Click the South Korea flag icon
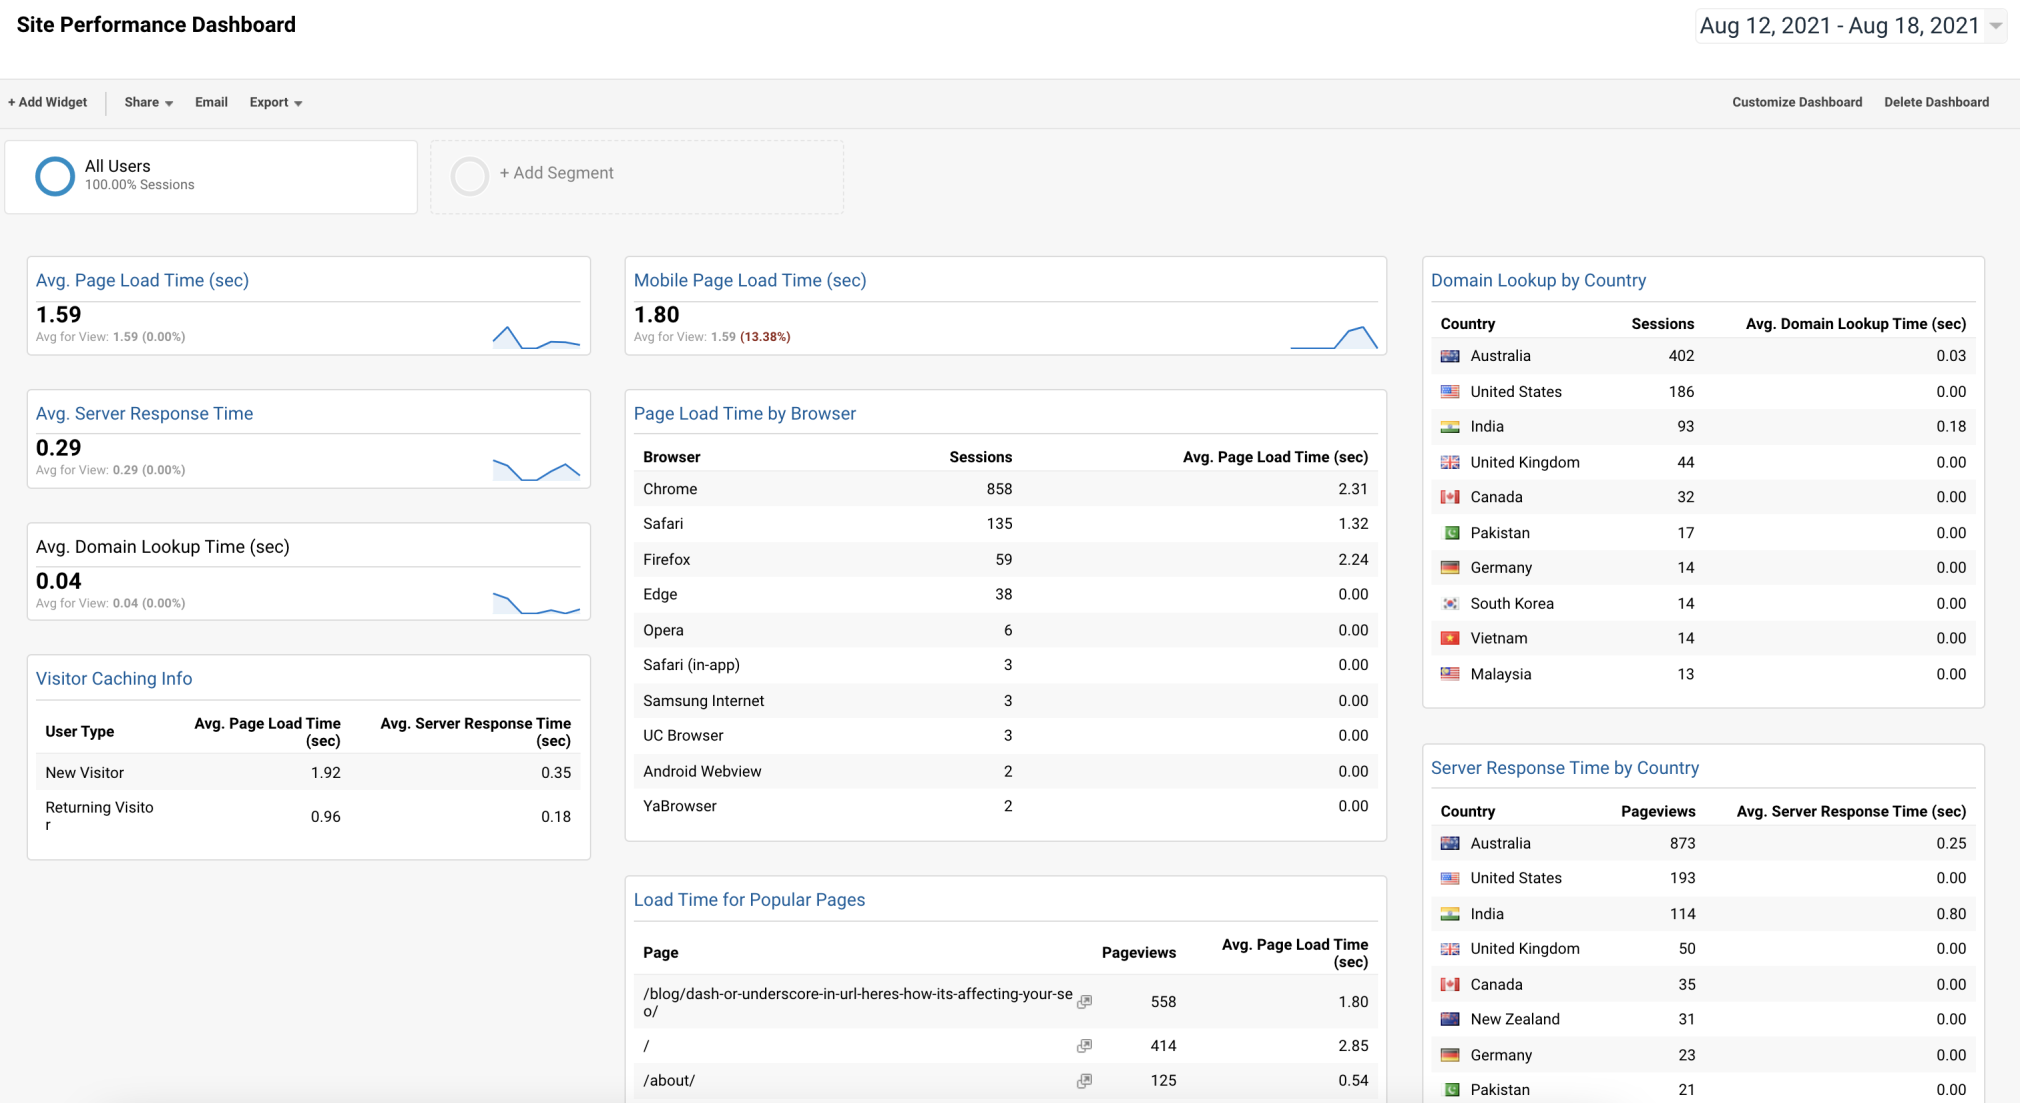Screen dimensions: 2020x1103 [x=1451, y=603]
